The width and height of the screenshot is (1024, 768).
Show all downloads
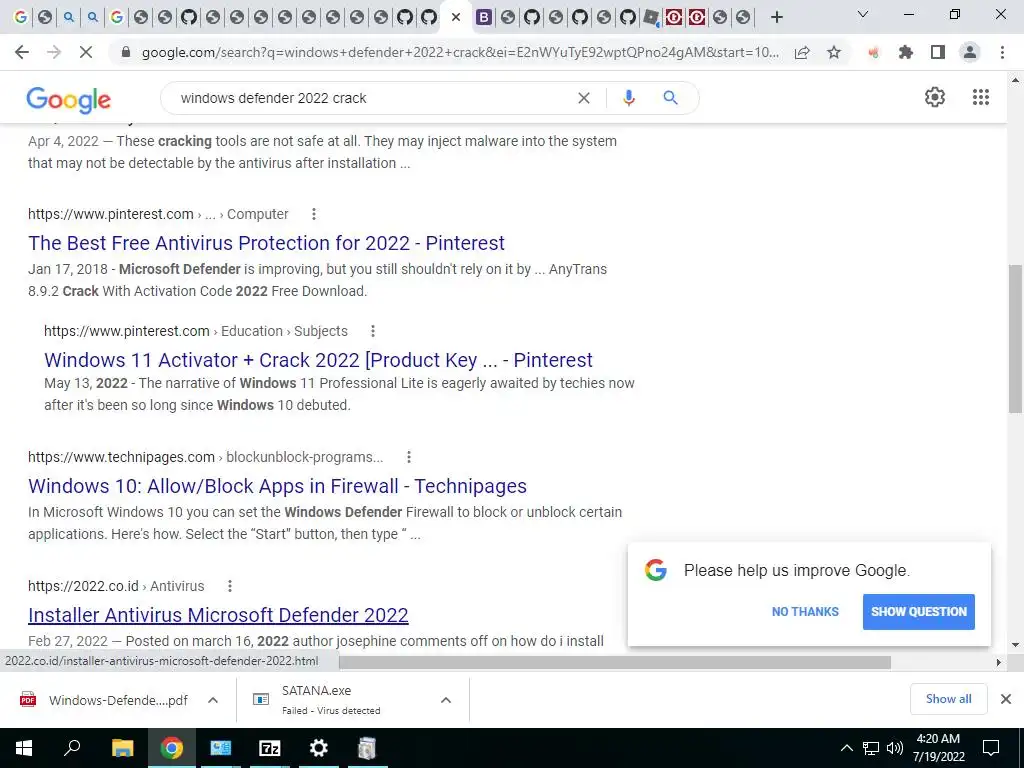(948, 699)
